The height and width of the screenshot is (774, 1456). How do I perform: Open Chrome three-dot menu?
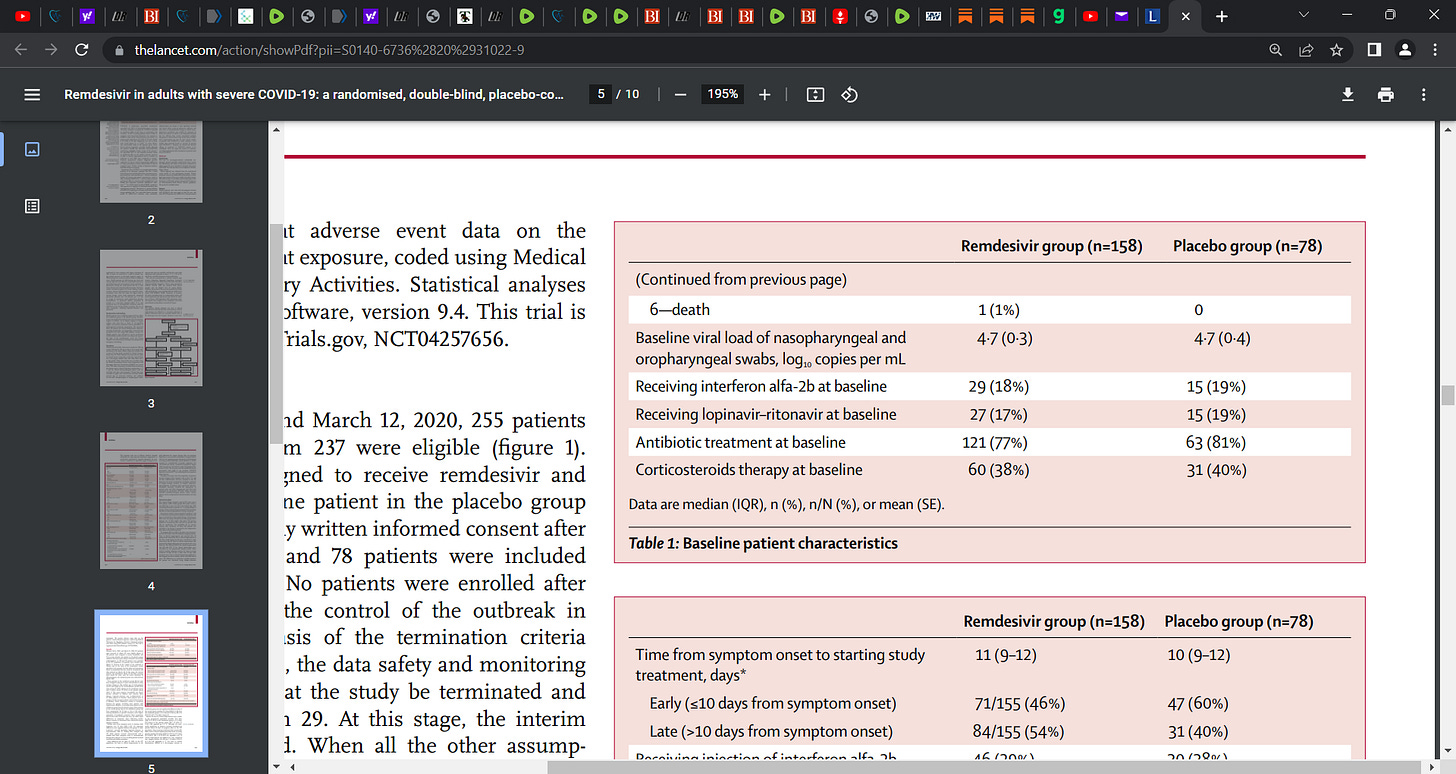click(1436, 49)
